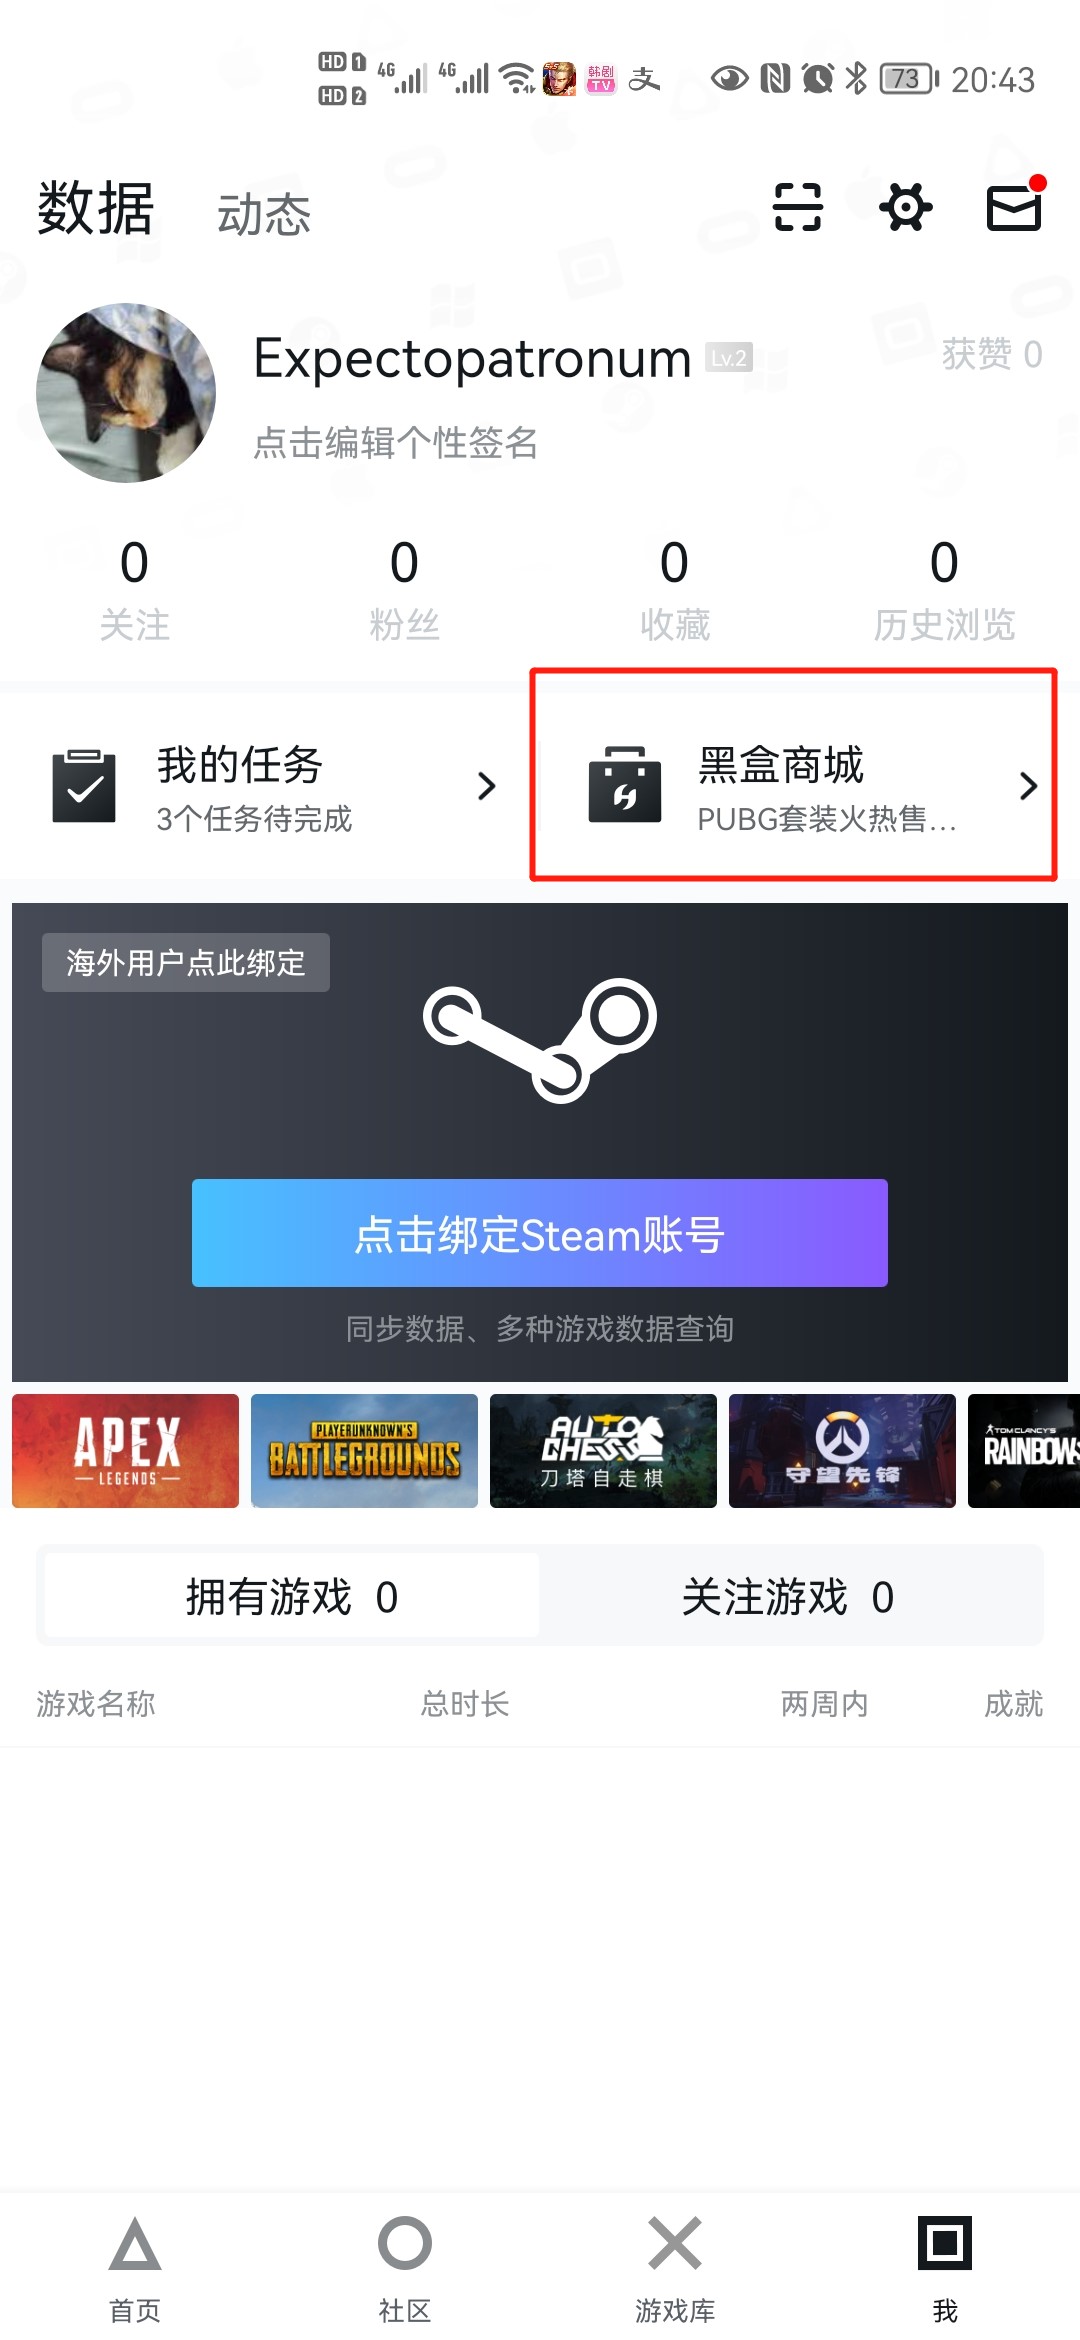
Task: Select the 数据 tab
Action: click(96, 208)
